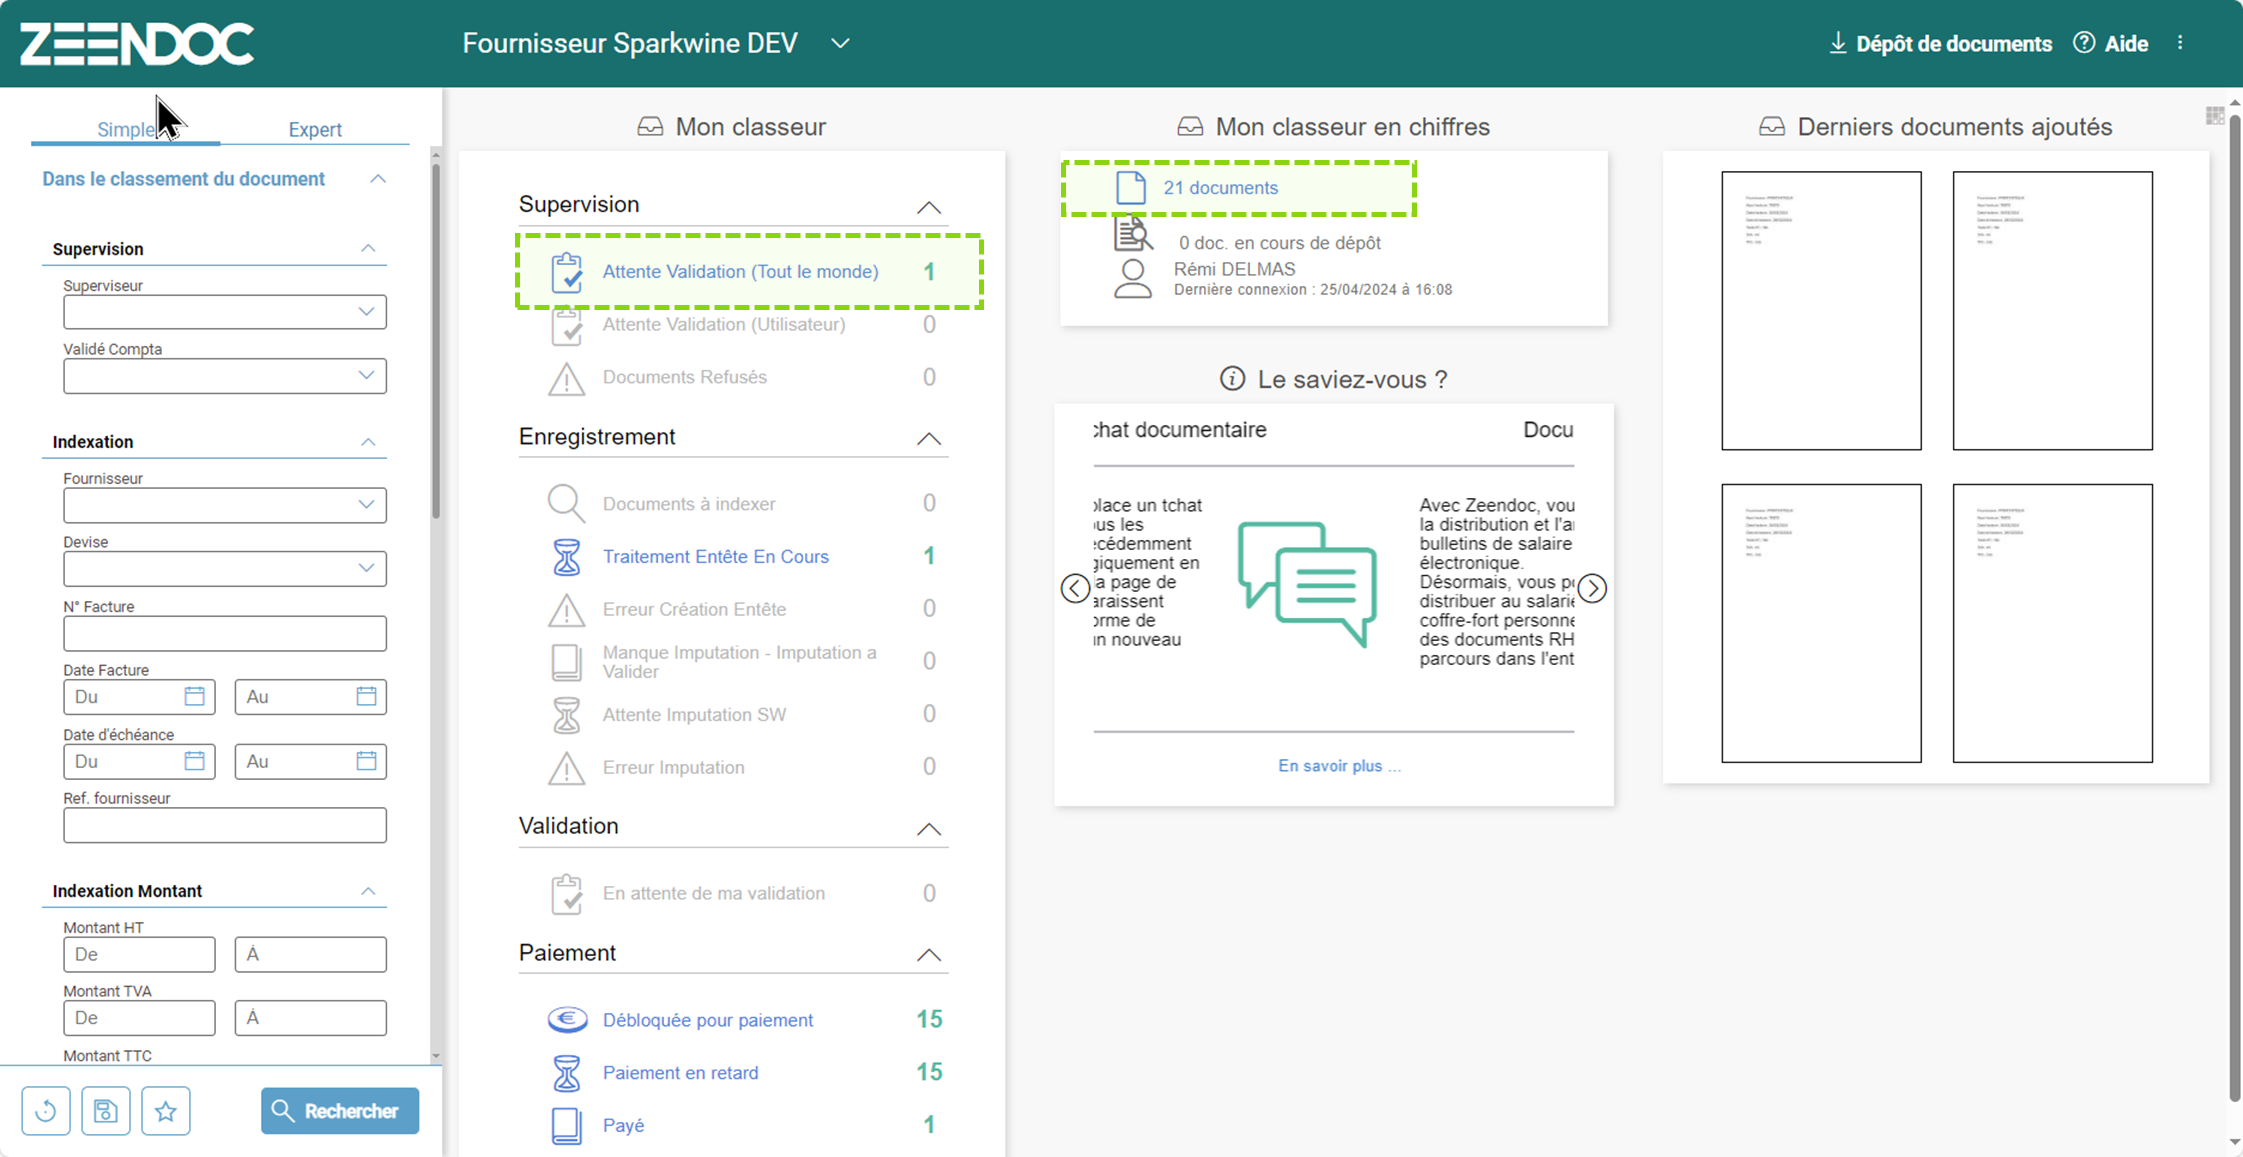Collapse the Indexation Montant filter group
Image resolution: width=2243 pixels, height=1157 pixels.
368,891
